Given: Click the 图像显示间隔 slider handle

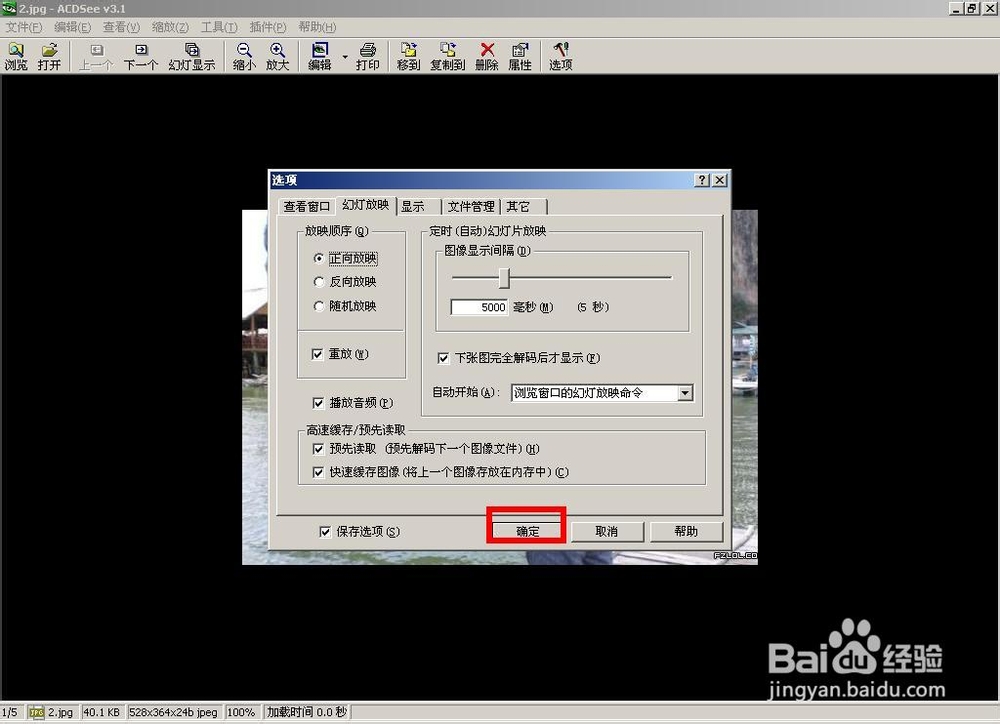Looking at the screenshot, I should (x=504, y=278).
